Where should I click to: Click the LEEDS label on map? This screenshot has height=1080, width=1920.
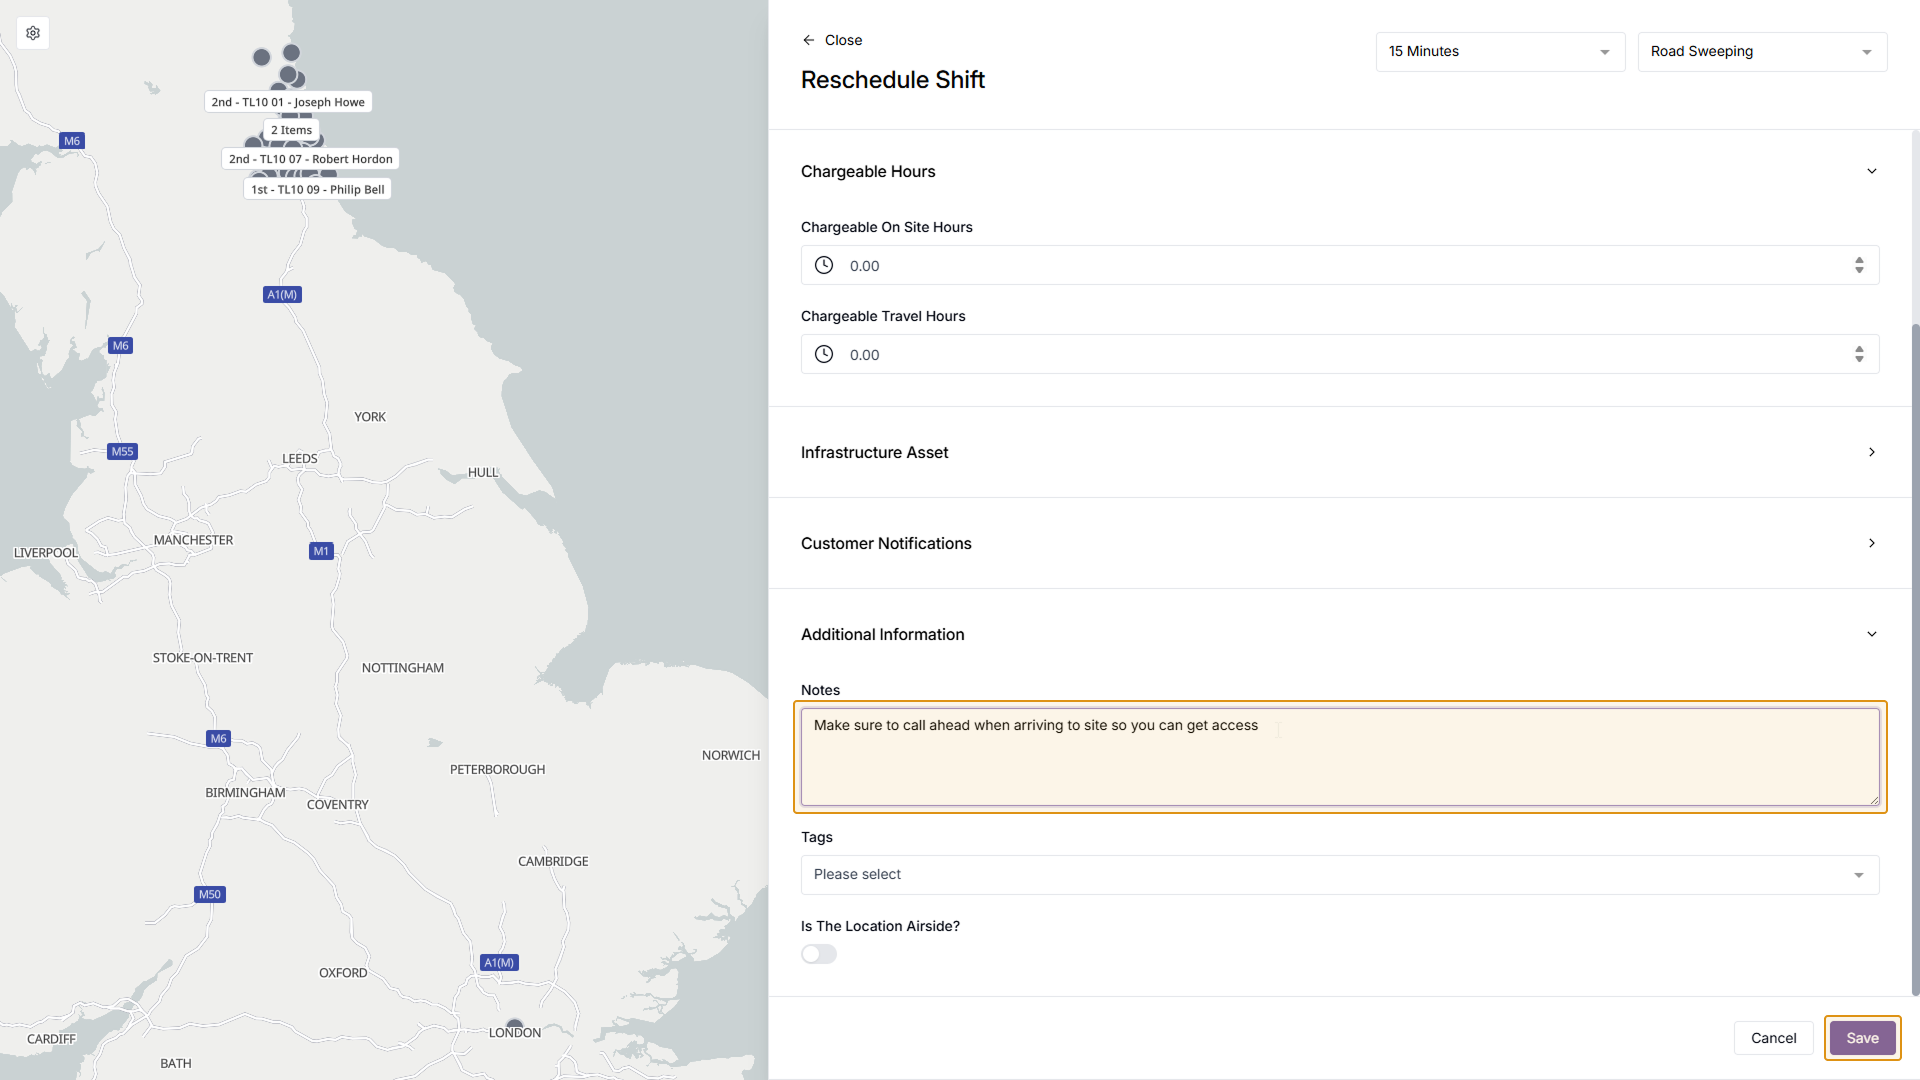click(x=299, y=459)
